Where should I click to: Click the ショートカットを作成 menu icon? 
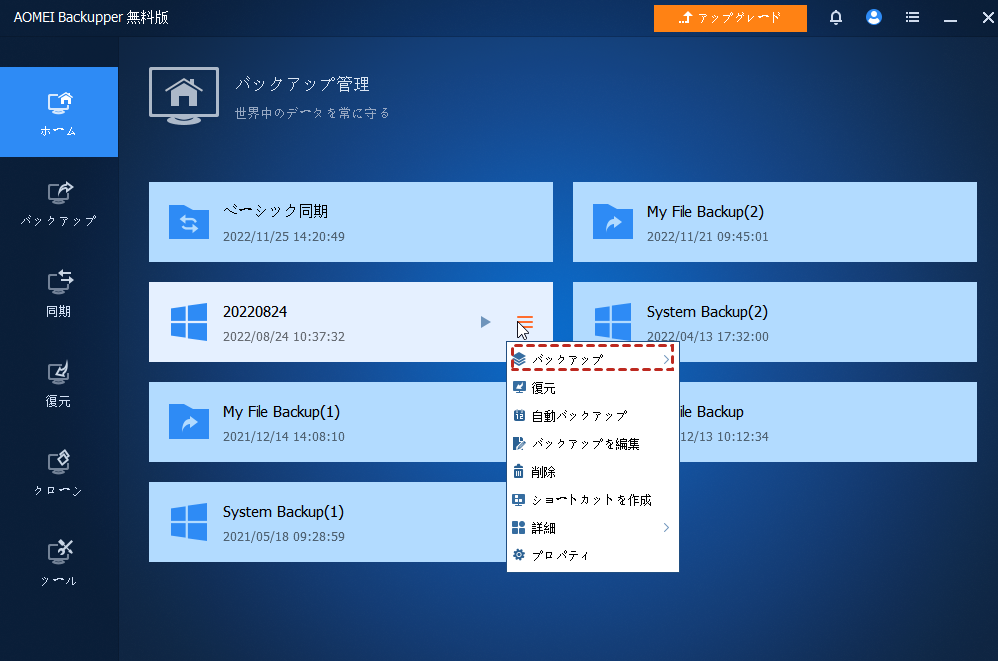[519, 499]
